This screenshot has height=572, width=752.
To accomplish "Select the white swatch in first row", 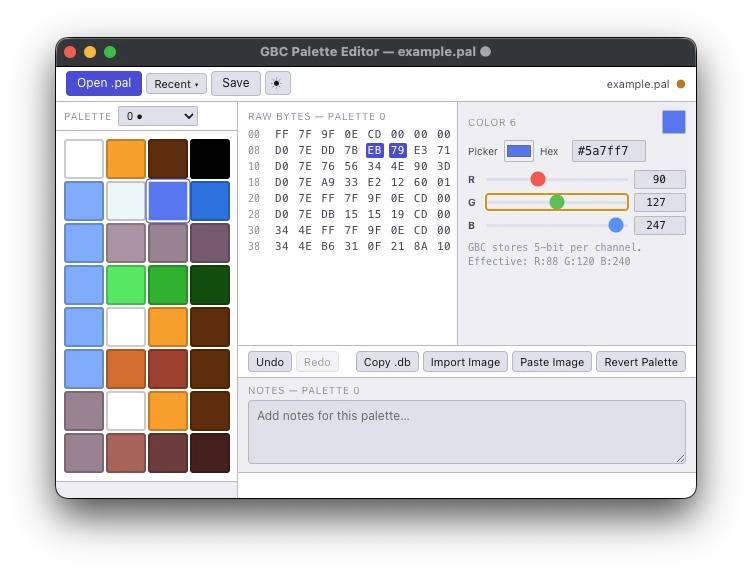I will (84, 159).
